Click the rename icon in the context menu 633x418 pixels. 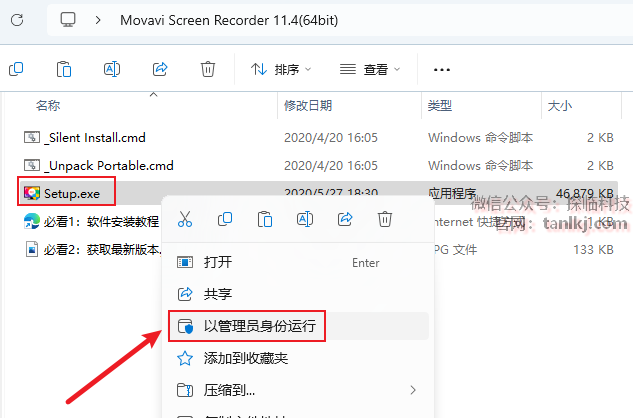[x=305, y=219]
